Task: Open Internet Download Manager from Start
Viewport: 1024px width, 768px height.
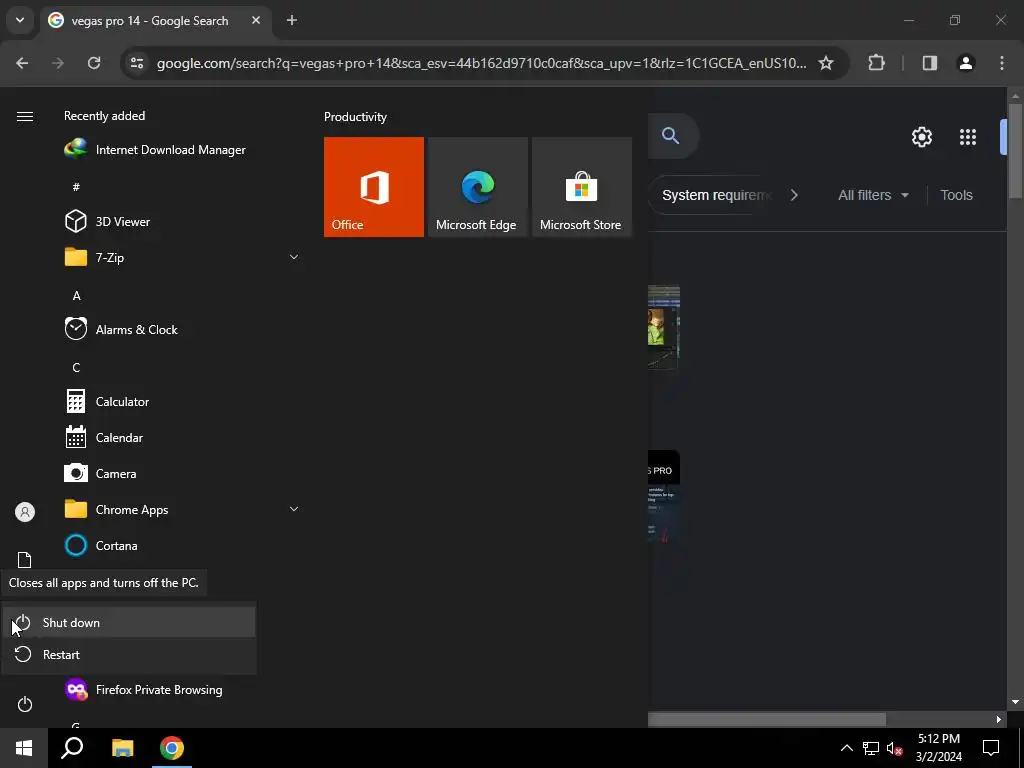Action: [155, 150]
